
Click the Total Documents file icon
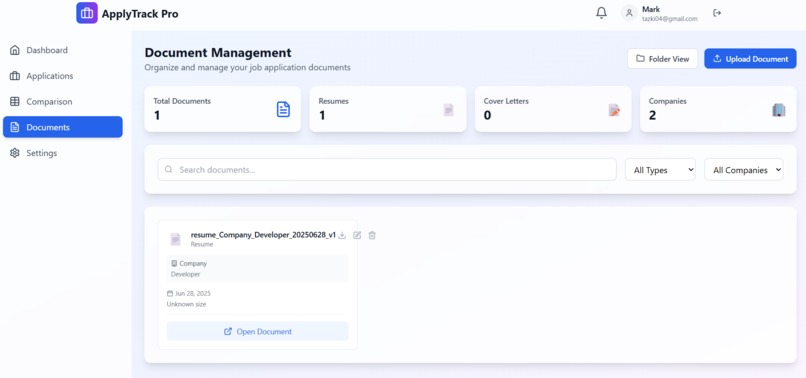[283, 109]
